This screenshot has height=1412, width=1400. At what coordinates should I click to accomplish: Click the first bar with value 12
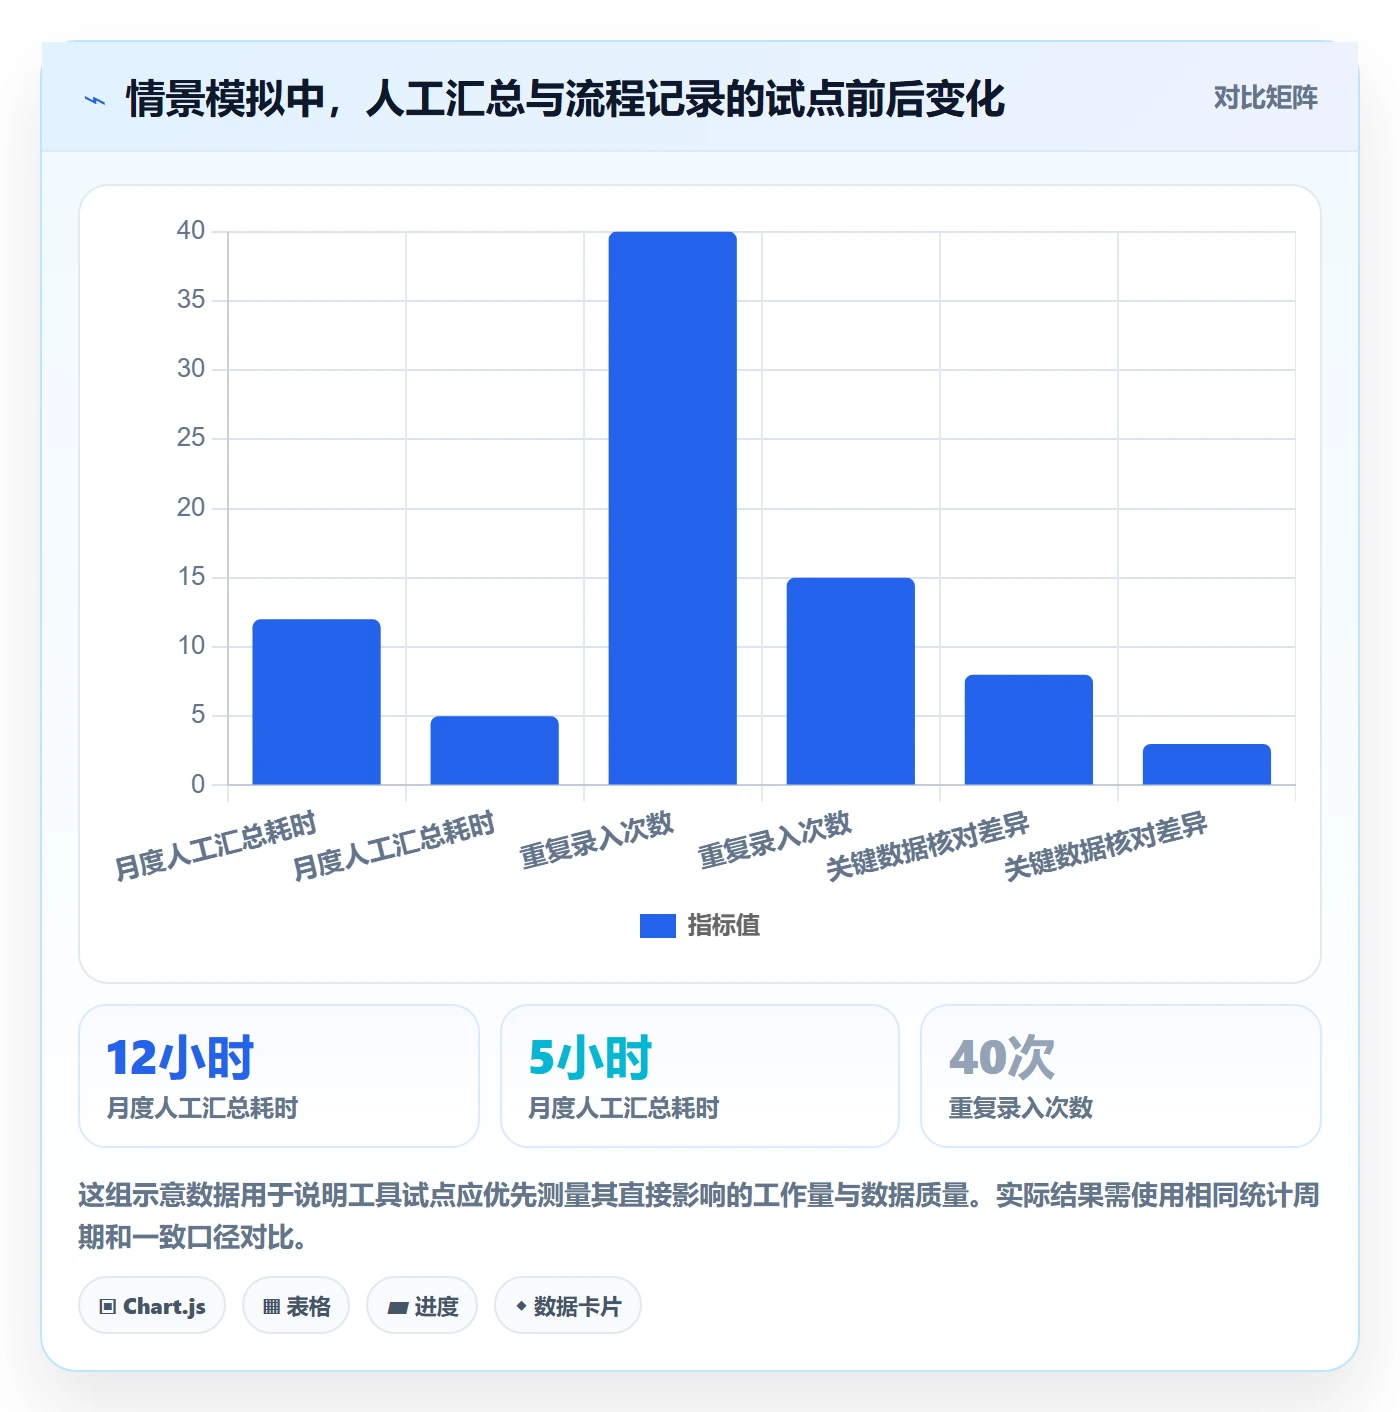317,702
